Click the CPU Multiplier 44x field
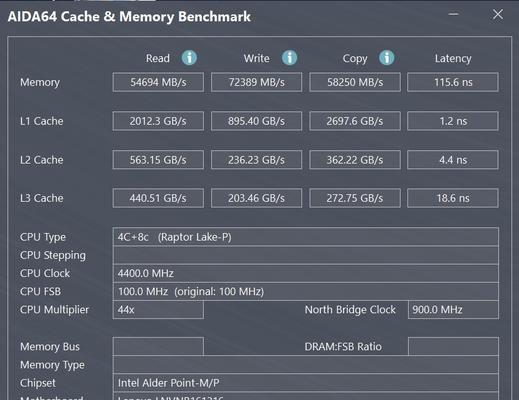 [x=158, y=310]
